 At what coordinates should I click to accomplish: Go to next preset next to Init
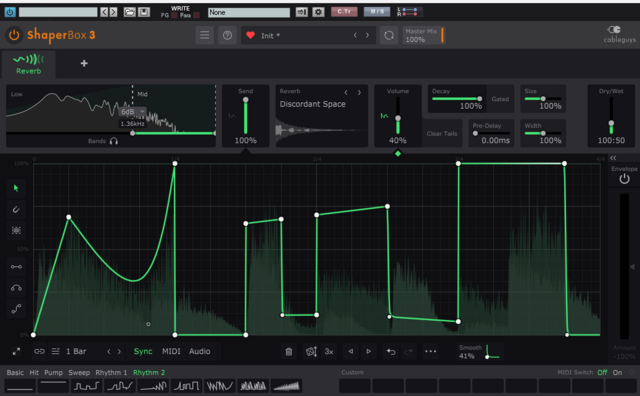coord(367,35)
